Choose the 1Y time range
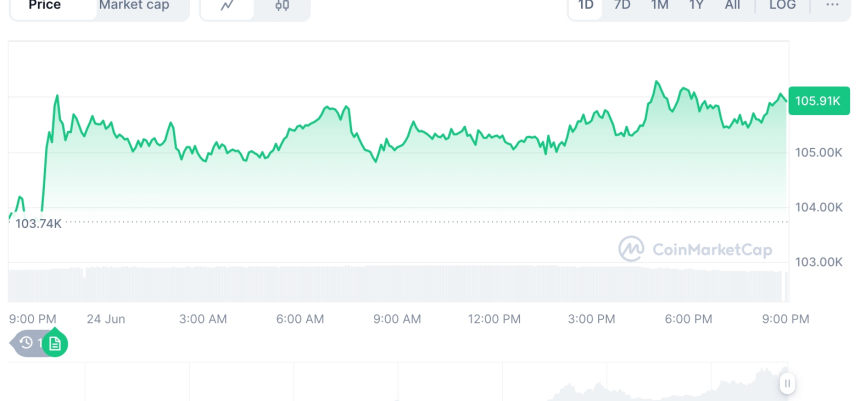 coord(696,6)
